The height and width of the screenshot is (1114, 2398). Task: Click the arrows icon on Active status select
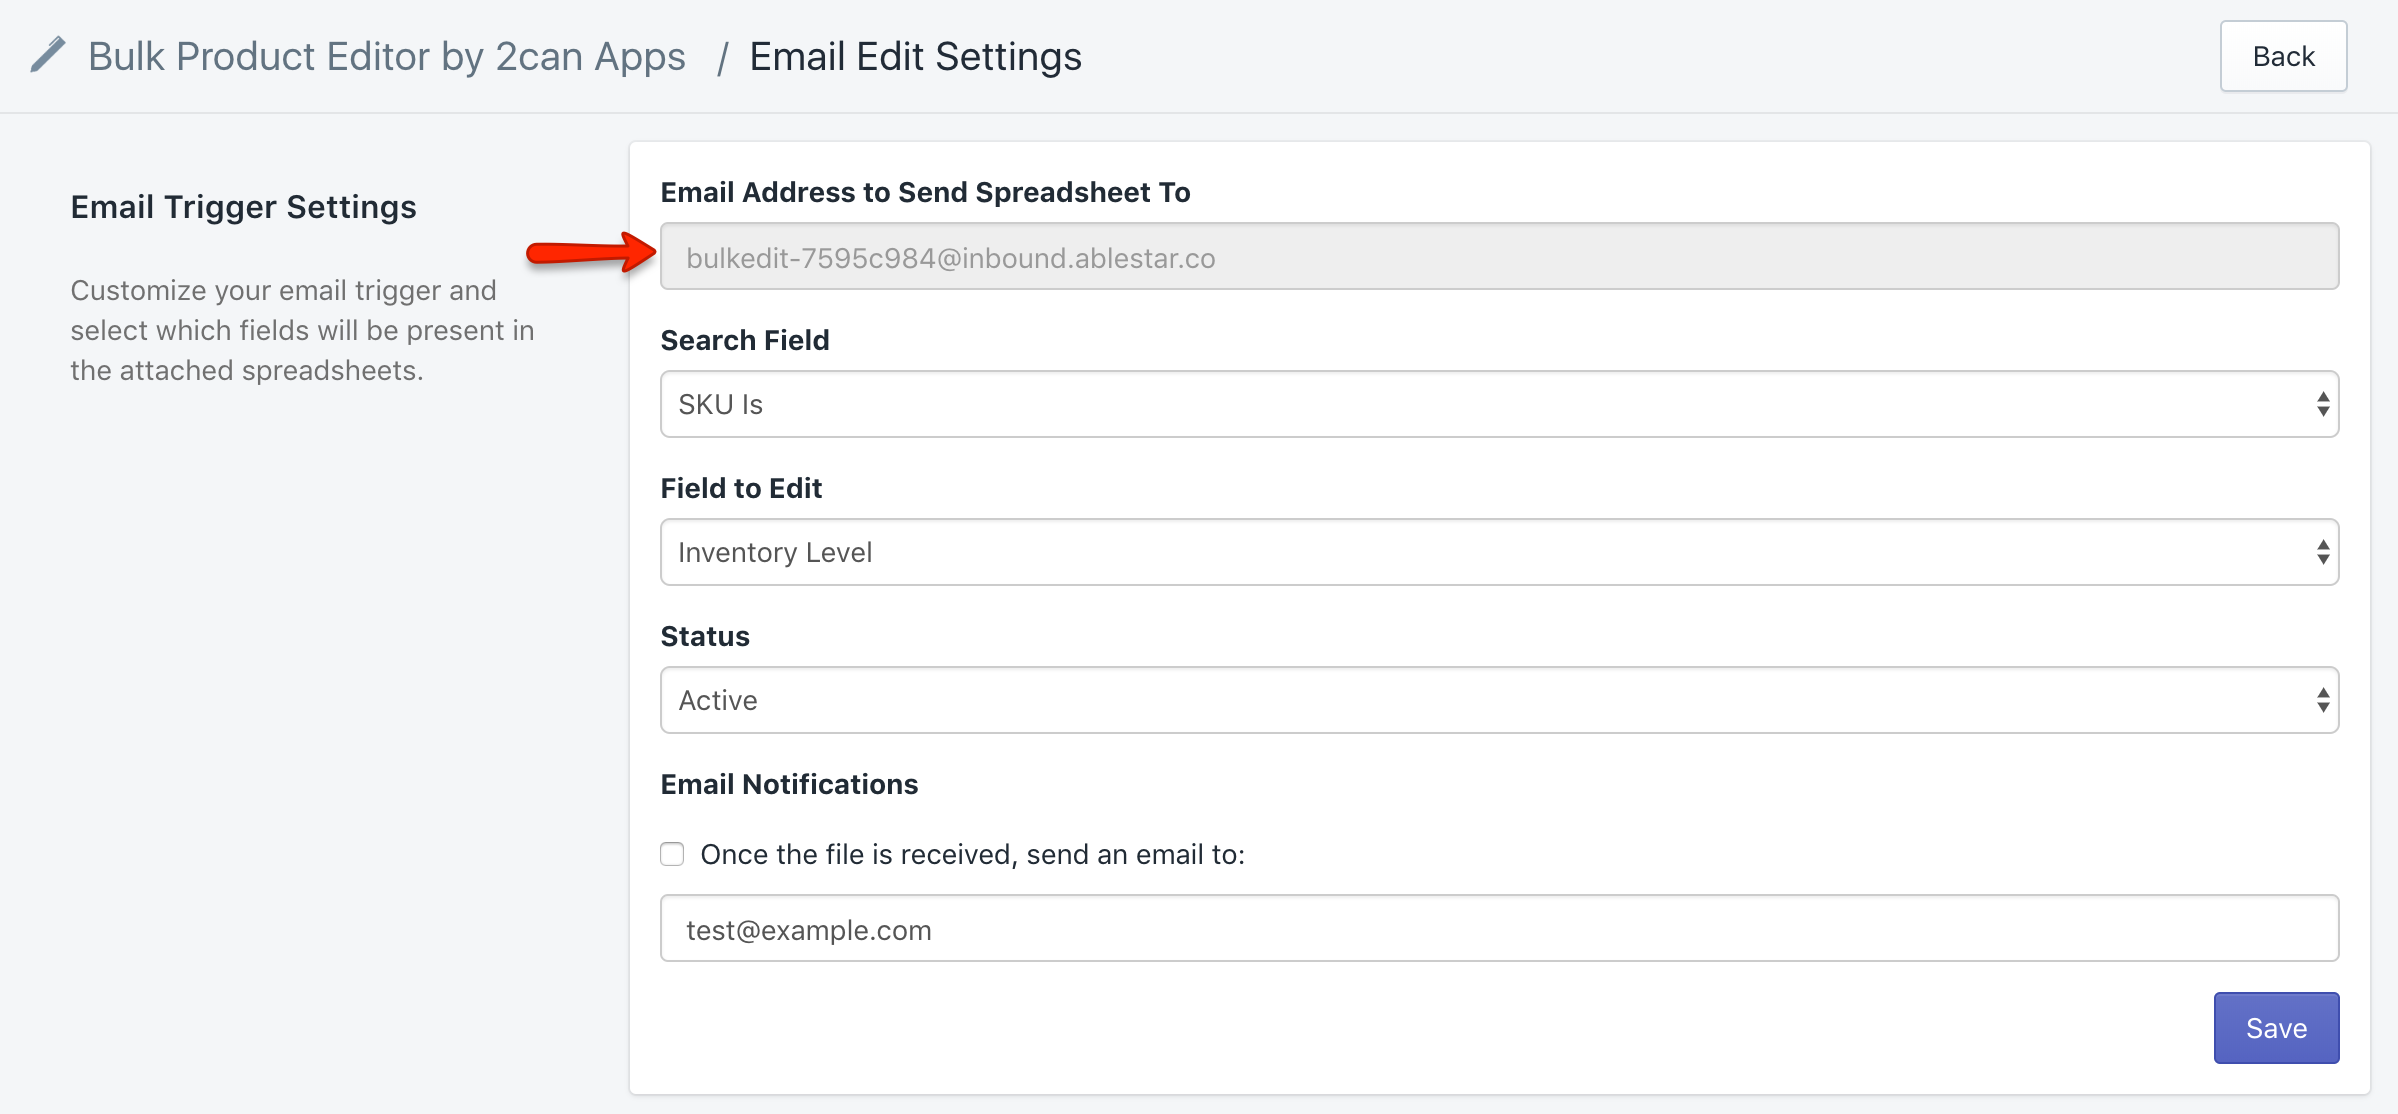[x=2322, y=700]
